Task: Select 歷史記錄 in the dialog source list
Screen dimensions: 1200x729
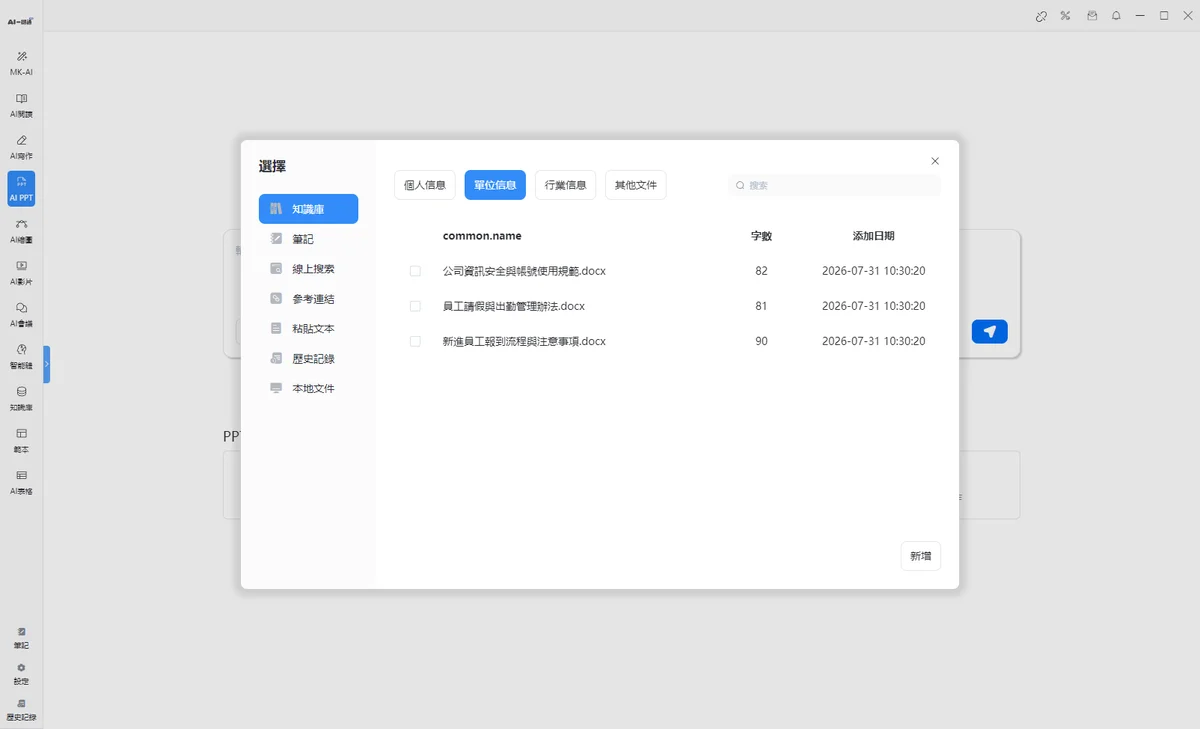Action: point(308,358)
